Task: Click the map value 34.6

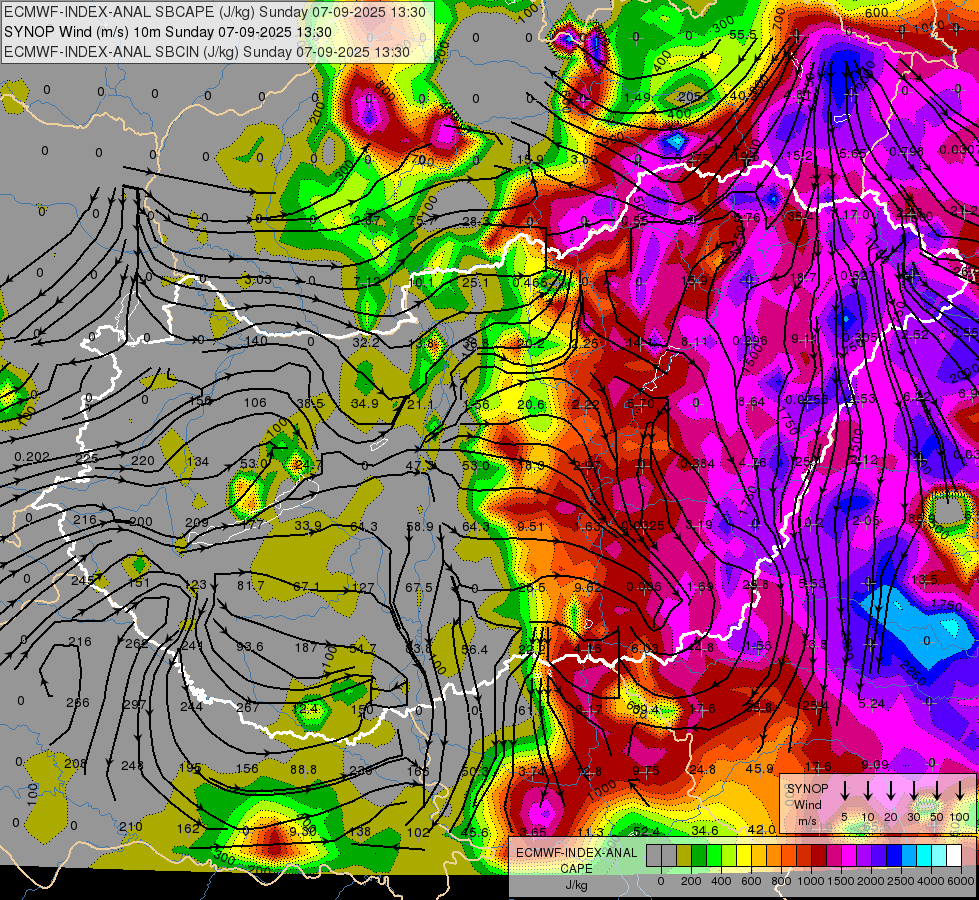Action: [705, 830]
